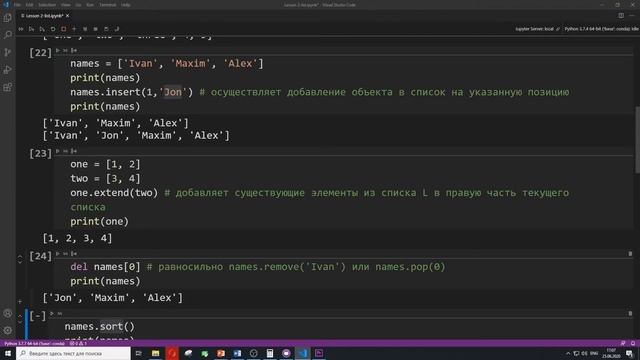
Task: Run cell 23 with its play icon
Action: click(58, 151)
